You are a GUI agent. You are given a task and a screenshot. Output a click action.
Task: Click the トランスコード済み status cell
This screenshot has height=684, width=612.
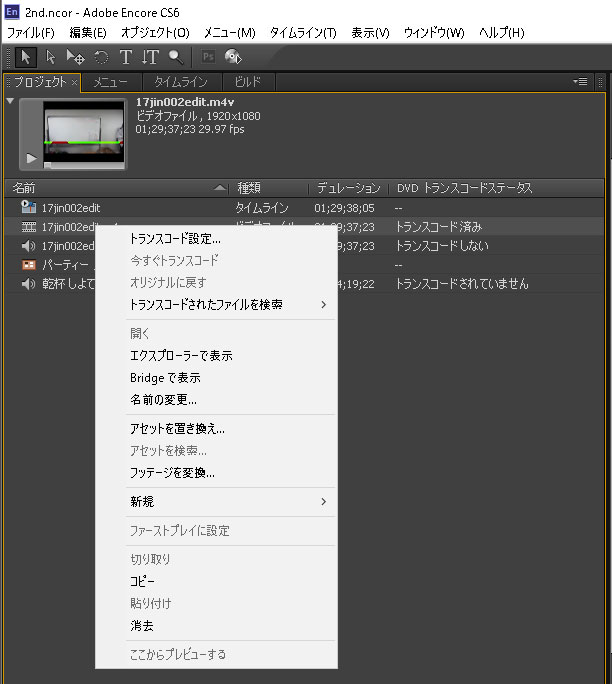click(438, 227)
